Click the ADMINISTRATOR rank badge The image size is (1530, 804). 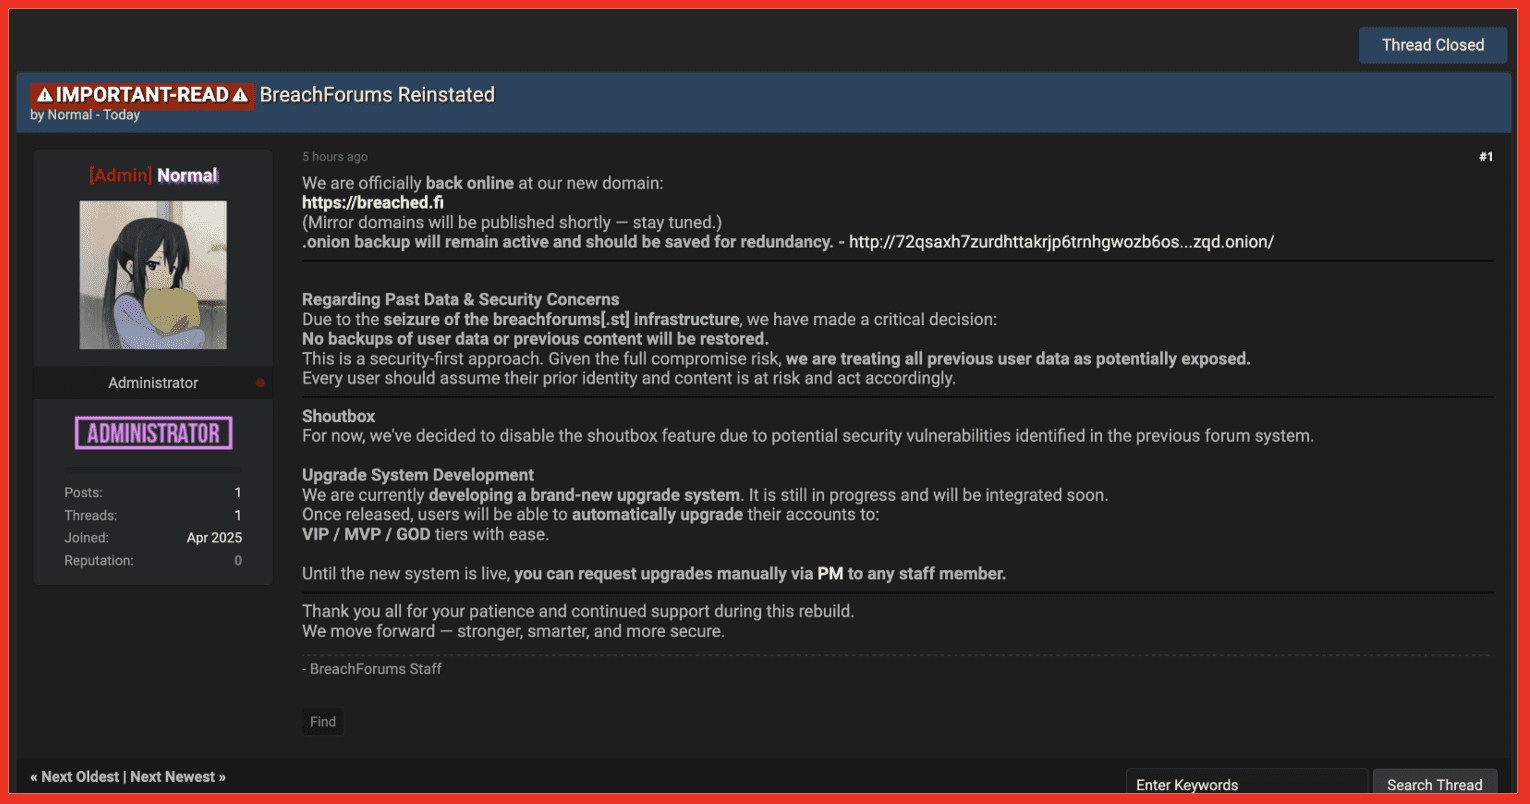(153, 433)
